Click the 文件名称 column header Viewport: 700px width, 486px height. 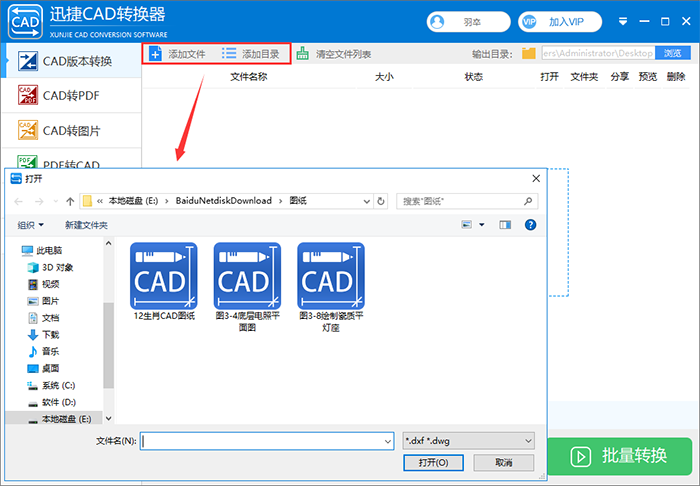(249, 77)
